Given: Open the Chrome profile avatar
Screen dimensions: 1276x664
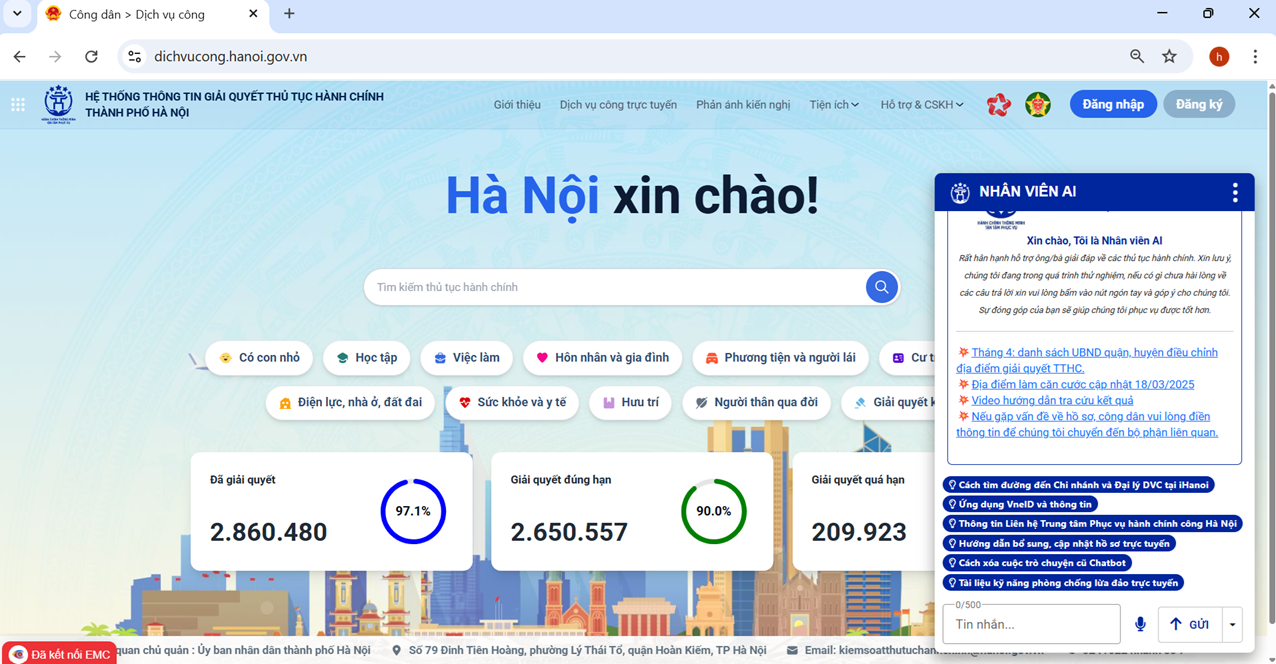Looking at the screenshot, I should 1219,57.
